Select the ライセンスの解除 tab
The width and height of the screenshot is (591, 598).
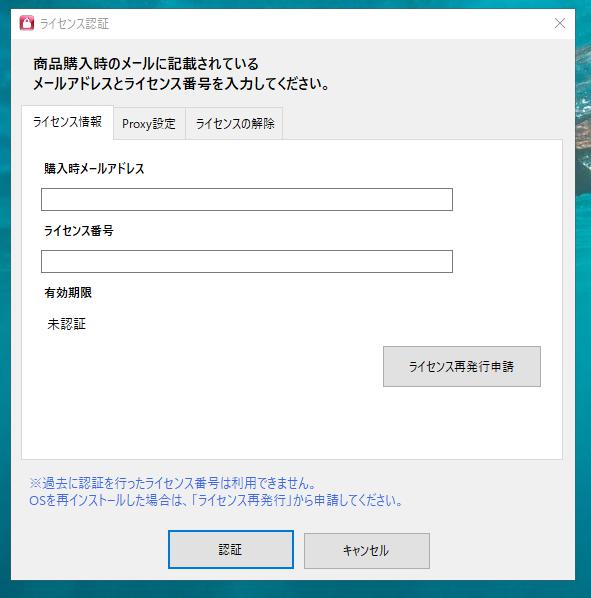tap(234, 124)
